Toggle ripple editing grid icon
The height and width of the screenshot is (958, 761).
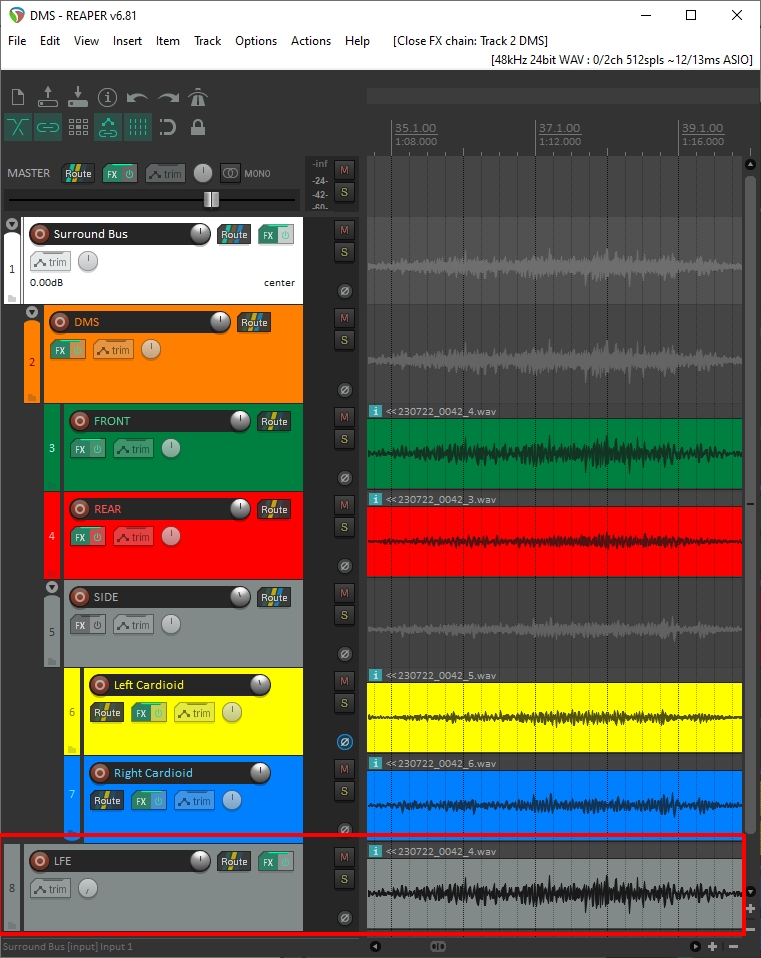(78, 127)
